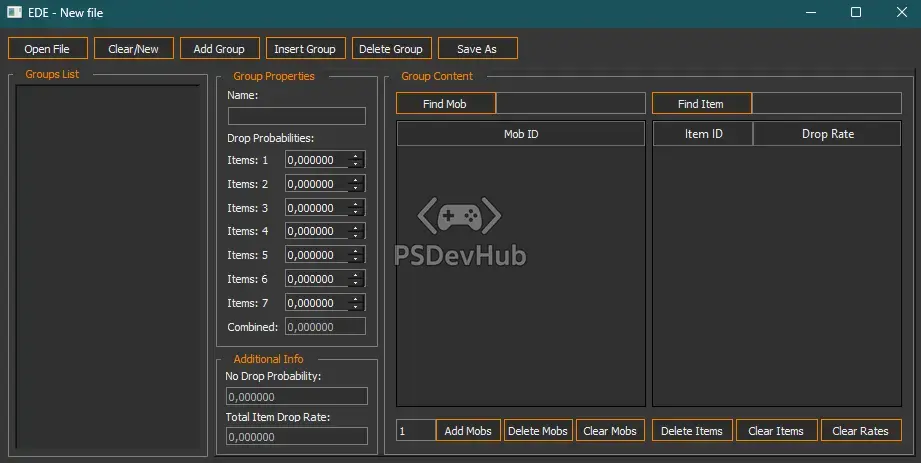
Task: Minimize the EDE window
Action: point(811,12)
